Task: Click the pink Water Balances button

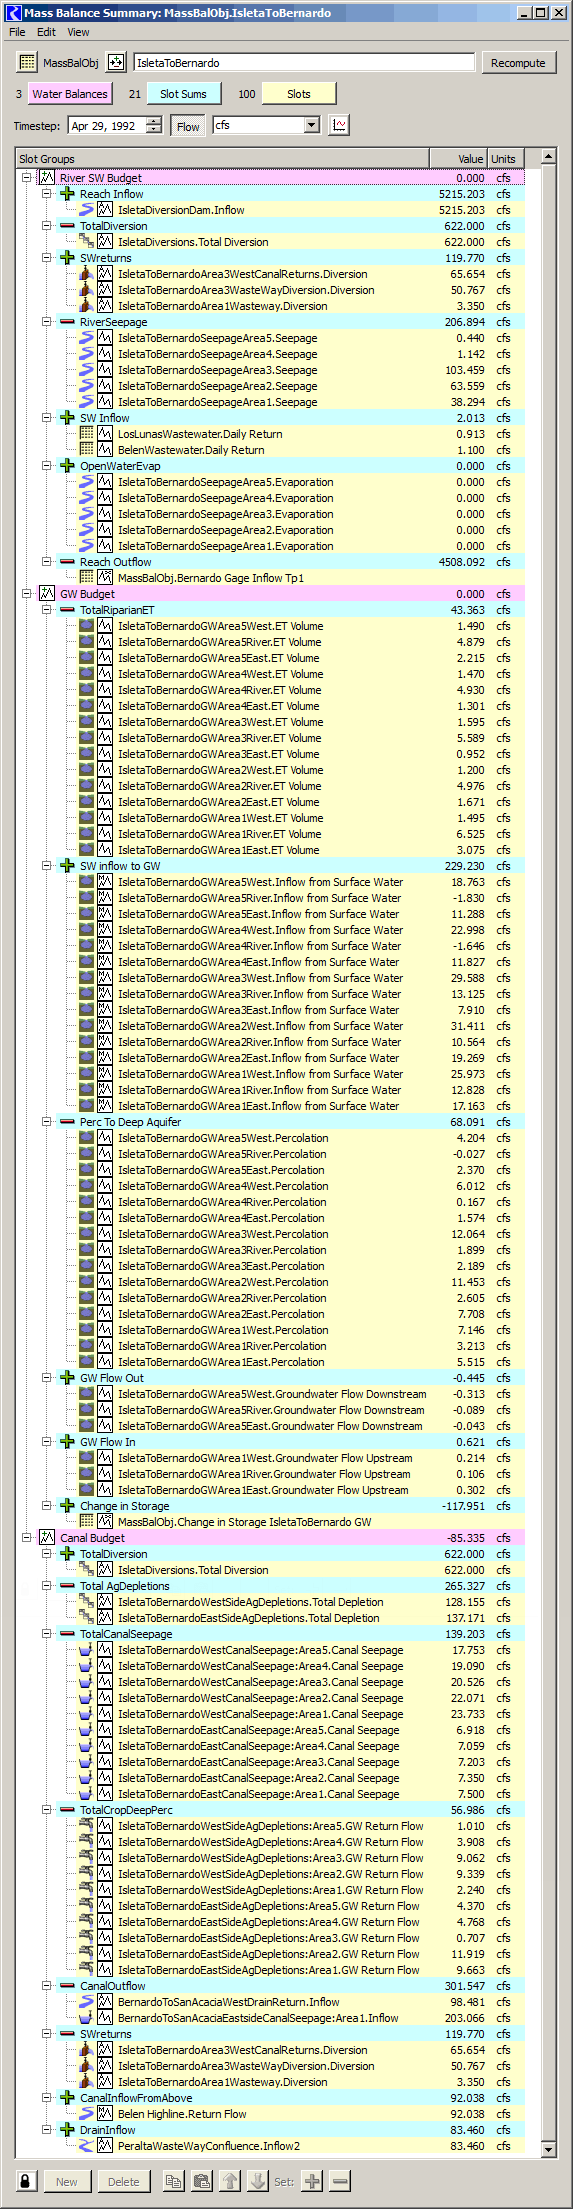Action: click(70, 94)
